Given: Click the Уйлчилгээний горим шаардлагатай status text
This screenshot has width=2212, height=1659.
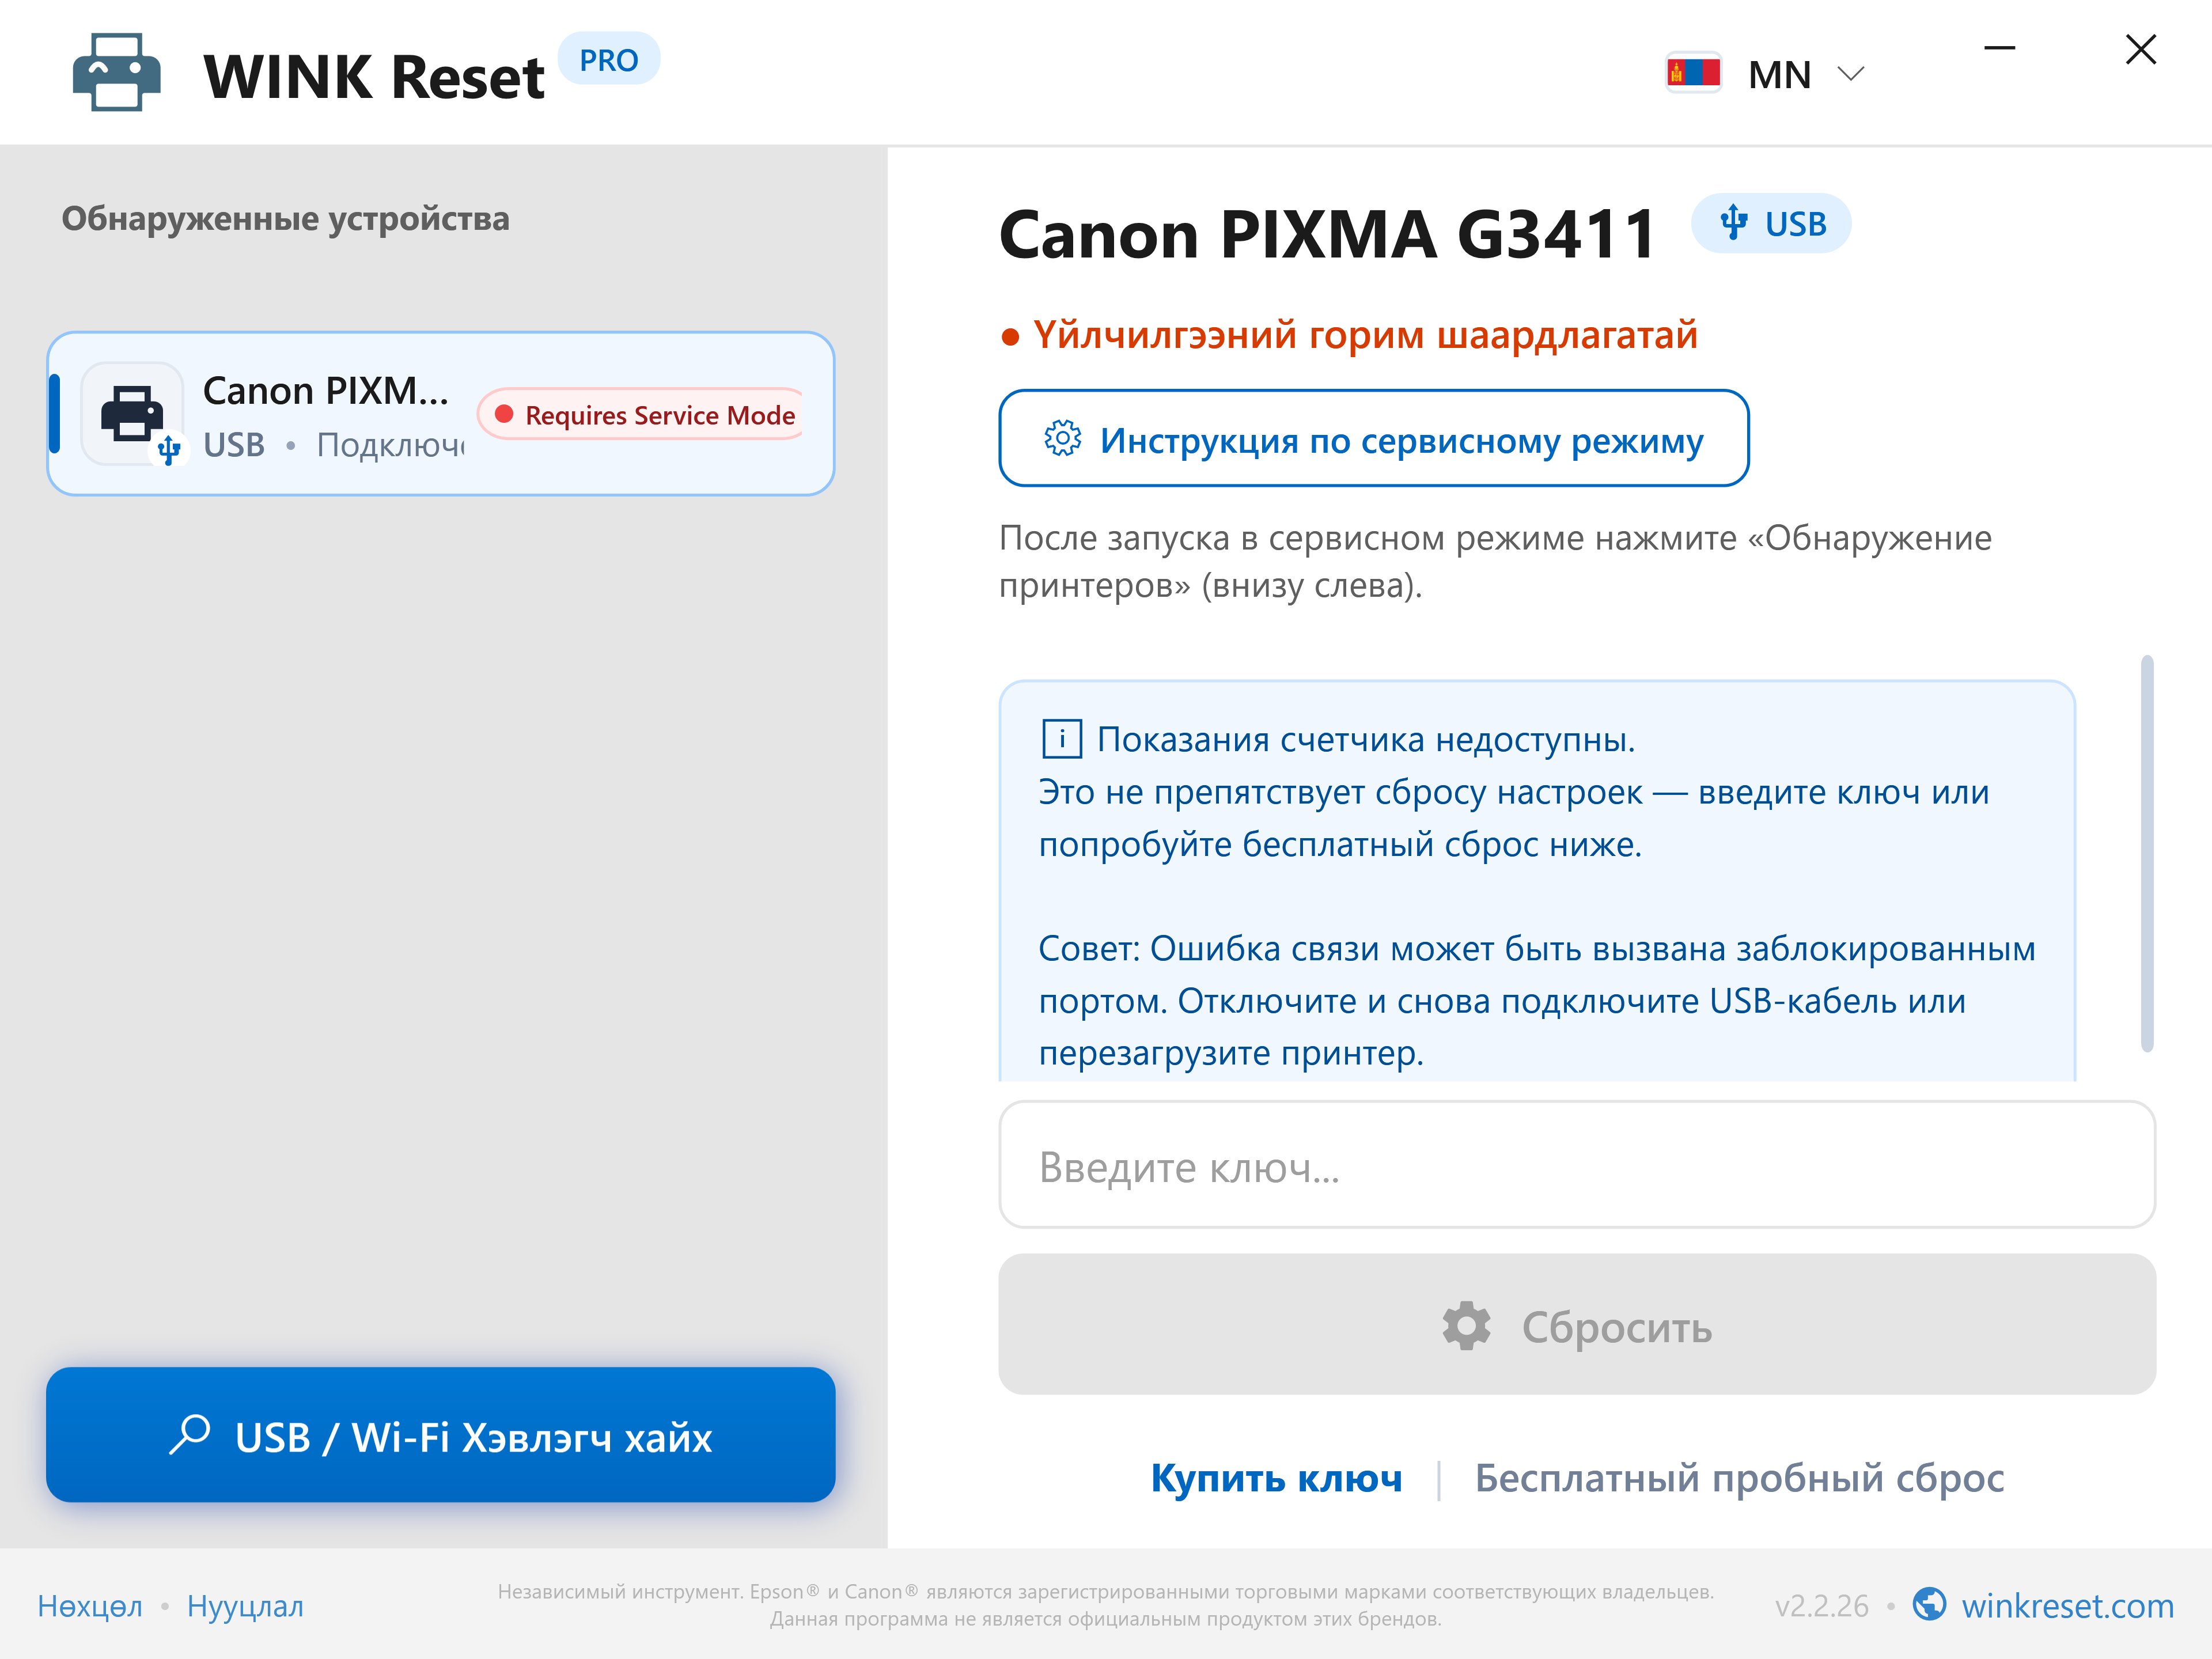Looking at the screenshot, I should point(1365,335).
